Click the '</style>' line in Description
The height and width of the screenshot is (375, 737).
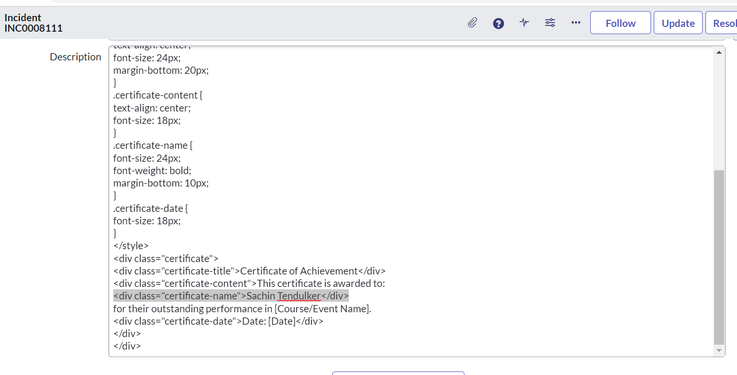pyautogui.click(x=131, y=246)
